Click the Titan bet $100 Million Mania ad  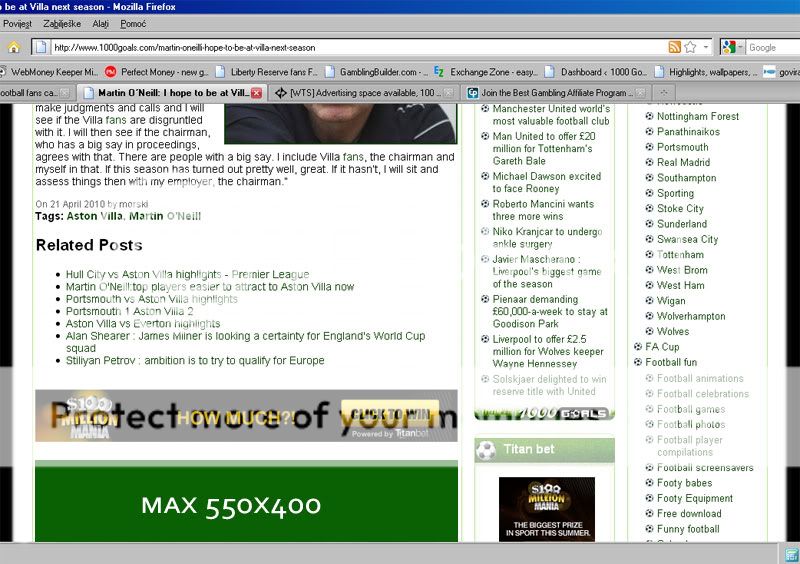tap(547, 509)
